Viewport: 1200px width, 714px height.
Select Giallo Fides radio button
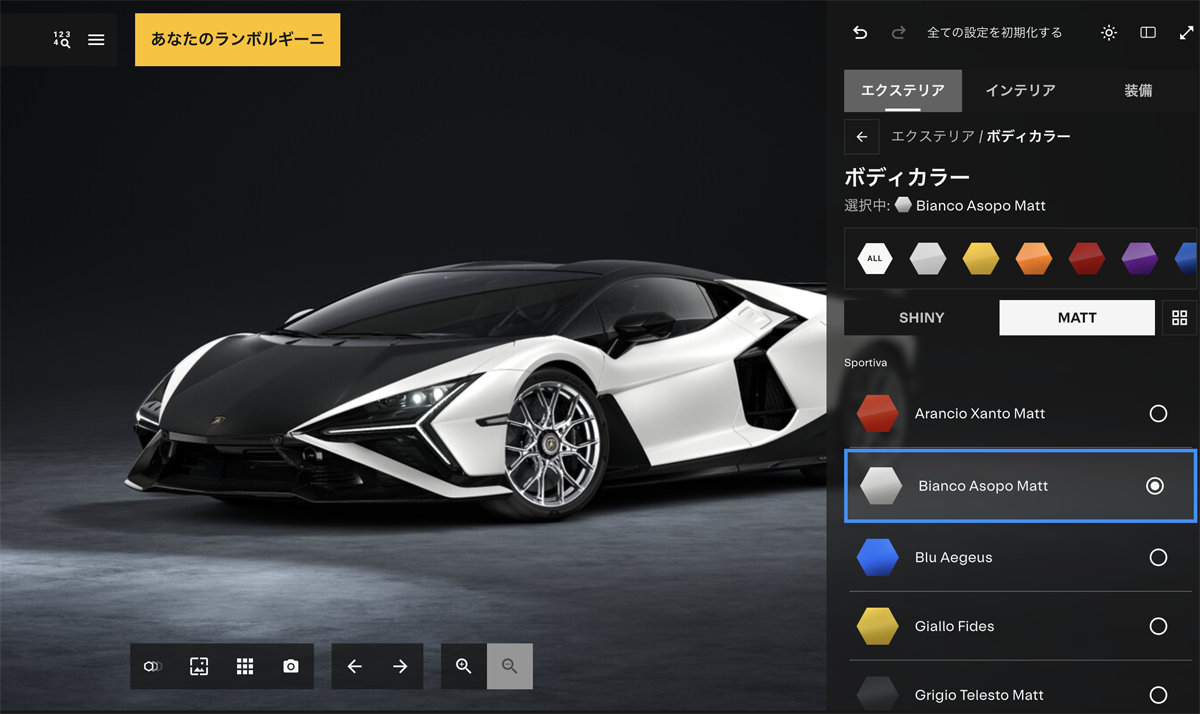click(1158, 626)
